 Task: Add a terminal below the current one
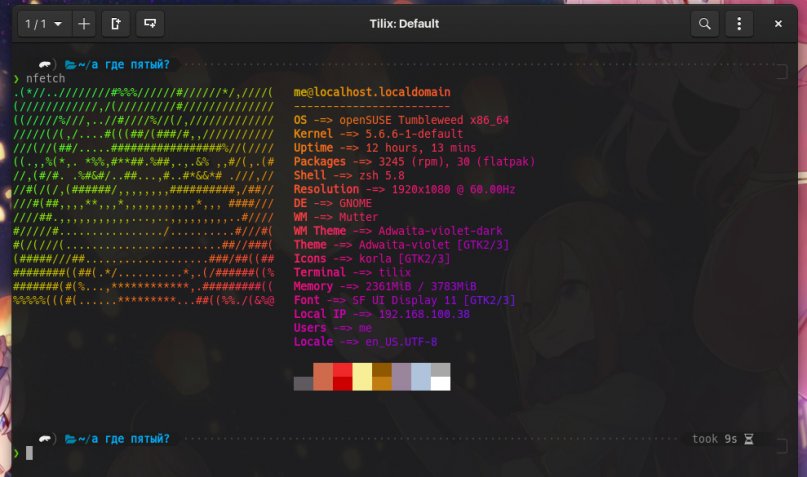150,23
